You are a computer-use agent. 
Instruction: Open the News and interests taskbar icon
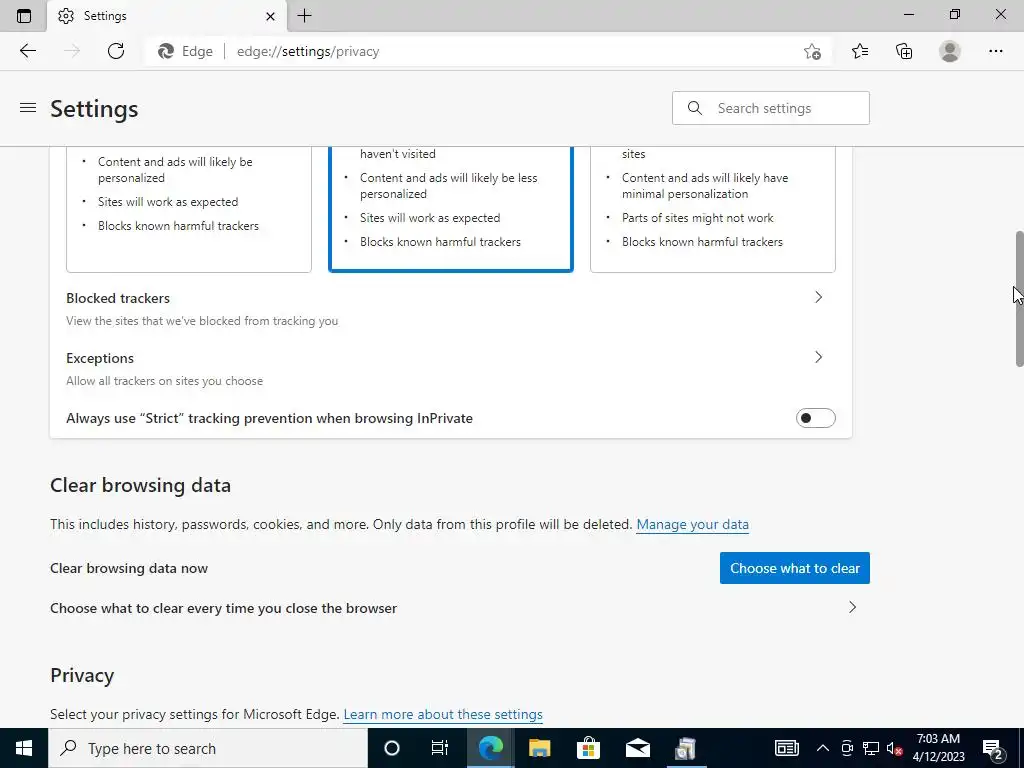pos(786,748)
